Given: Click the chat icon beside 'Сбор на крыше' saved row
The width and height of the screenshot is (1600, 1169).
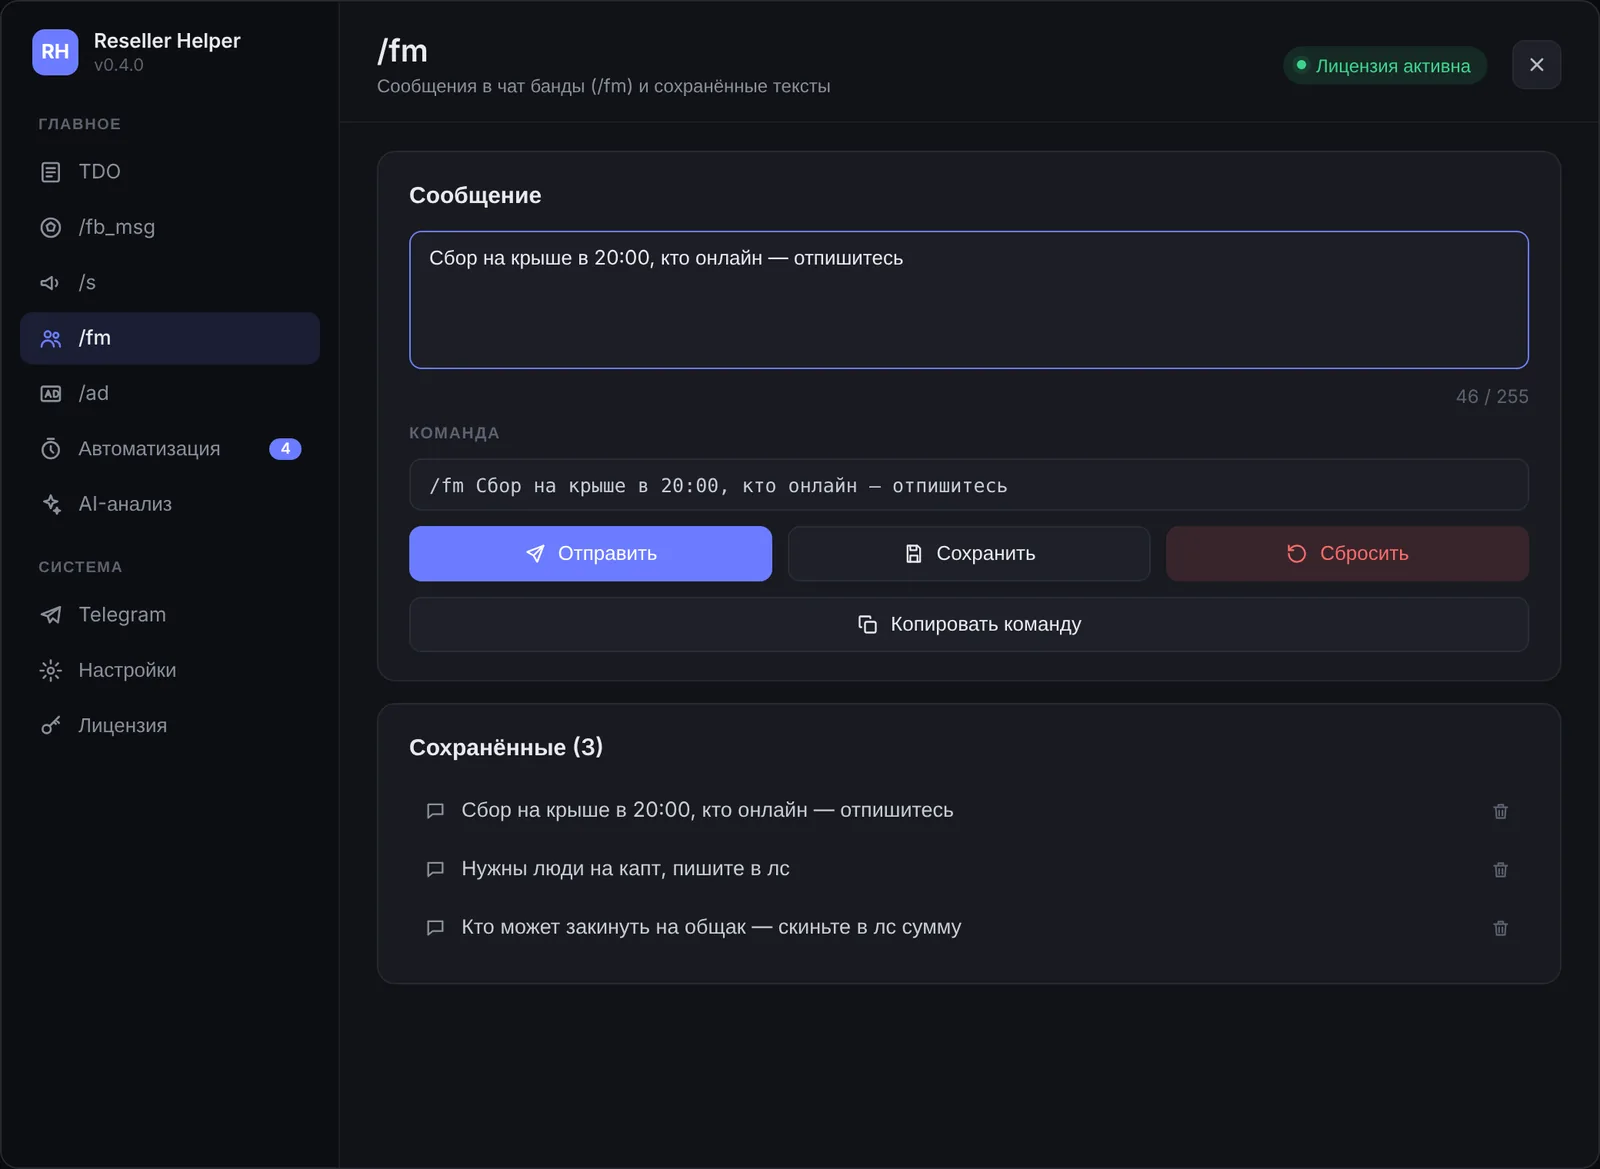Looking at the screenshot, I should tap(435, 811).
